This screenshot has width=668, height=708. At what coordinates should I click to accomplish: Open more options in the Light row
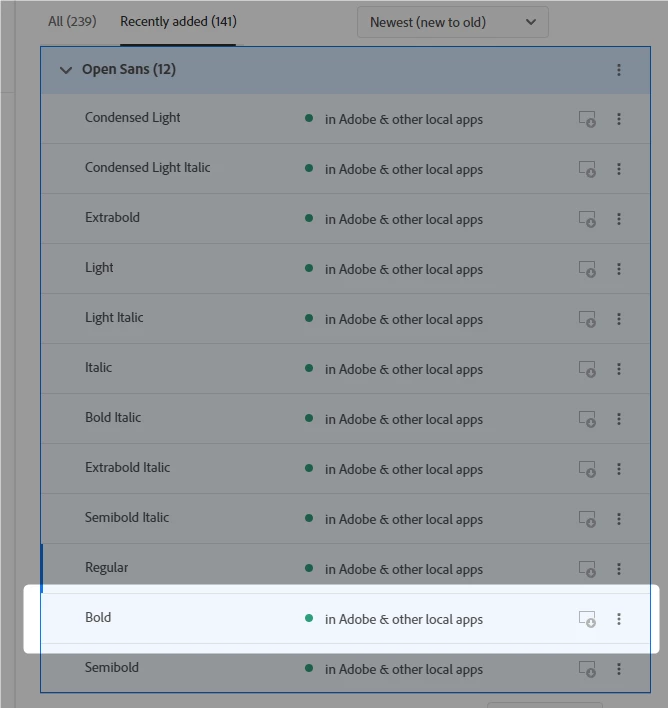click(x=619, y=270)
